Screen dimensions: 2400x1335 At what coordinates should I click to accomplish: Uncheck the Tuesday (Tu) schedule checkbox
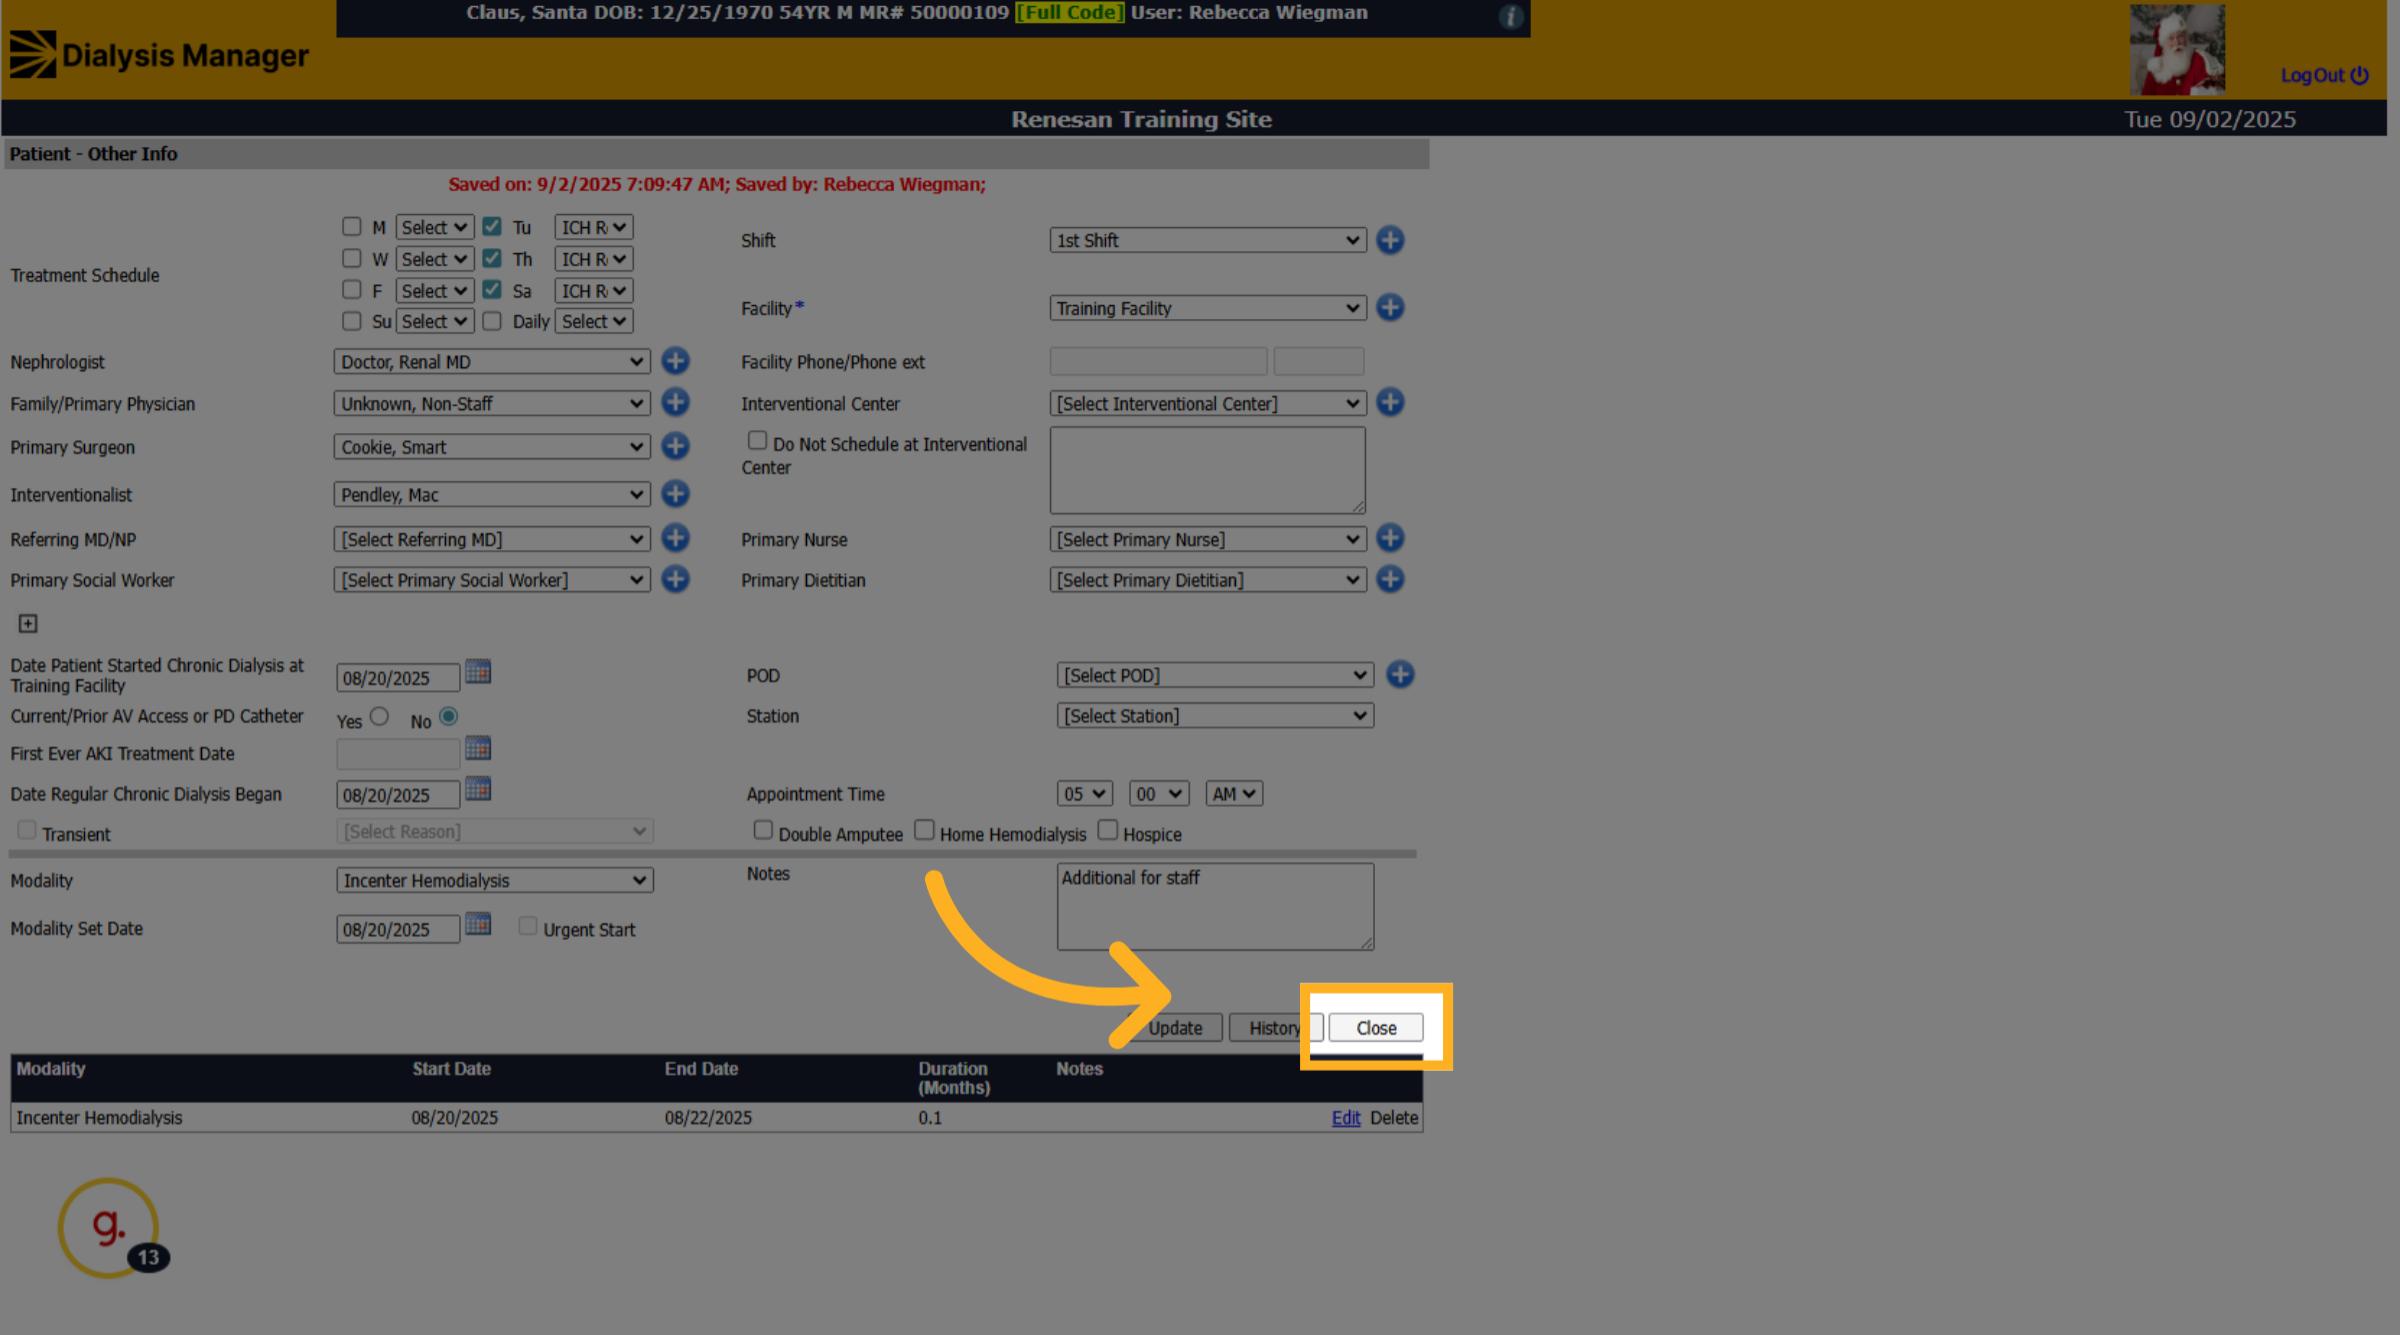[492, 227]
